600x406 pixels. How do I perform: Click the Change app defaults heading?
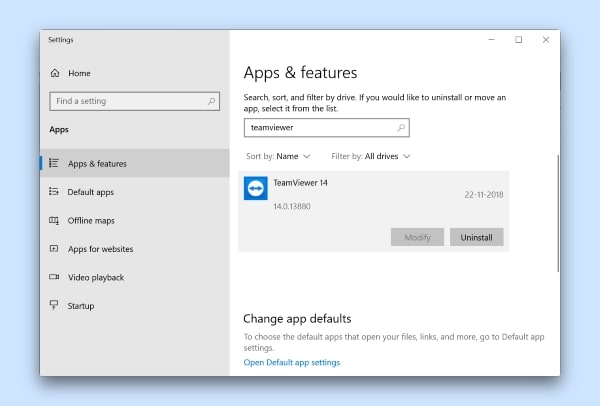(297, 318)
